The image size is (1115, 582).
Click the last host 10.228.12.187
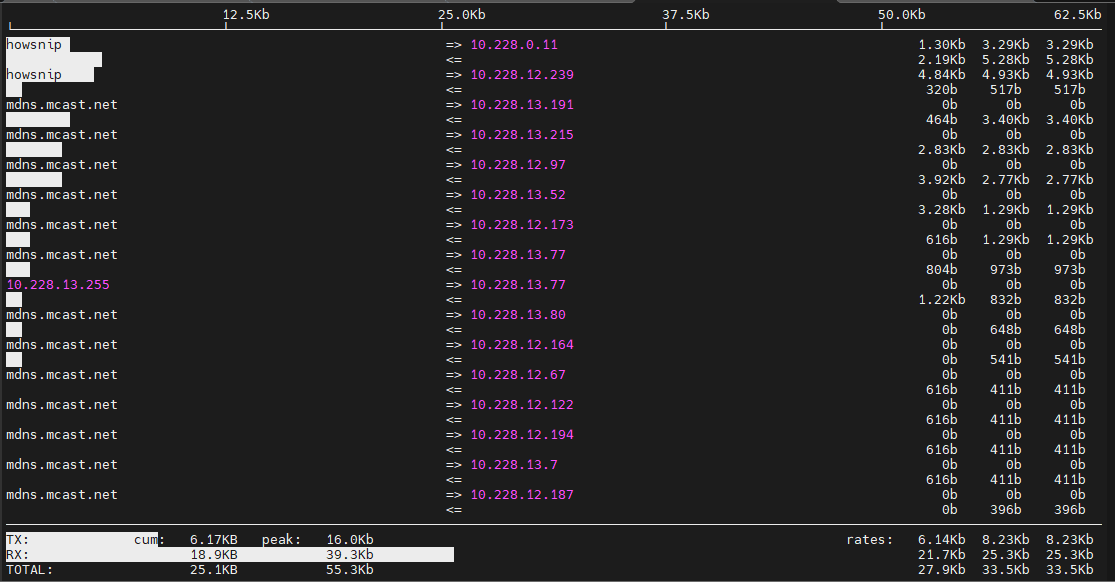[522, 494]
